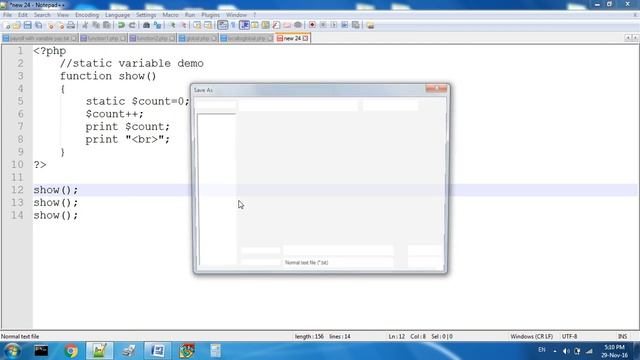
Task: Click the Synchronize vertical scrolling icon
Action: pyautogui.click(x=197, y=25)
